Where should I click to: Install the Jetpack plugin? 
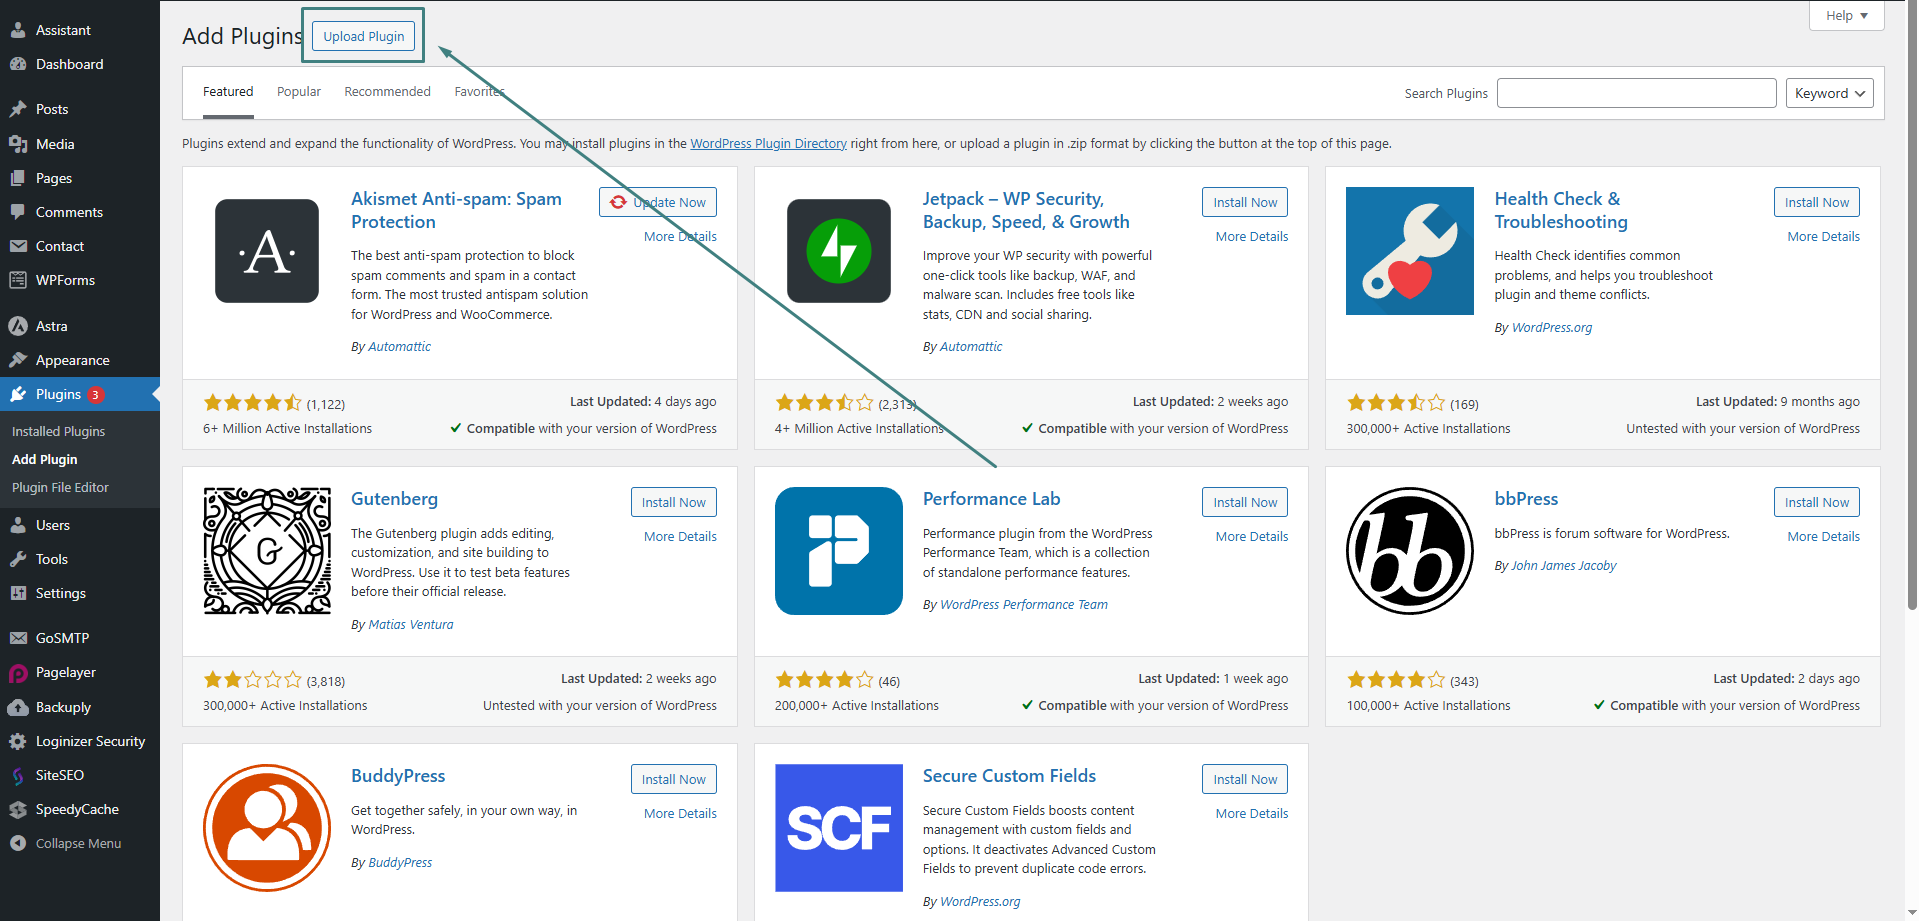(x=1245, y=202)
